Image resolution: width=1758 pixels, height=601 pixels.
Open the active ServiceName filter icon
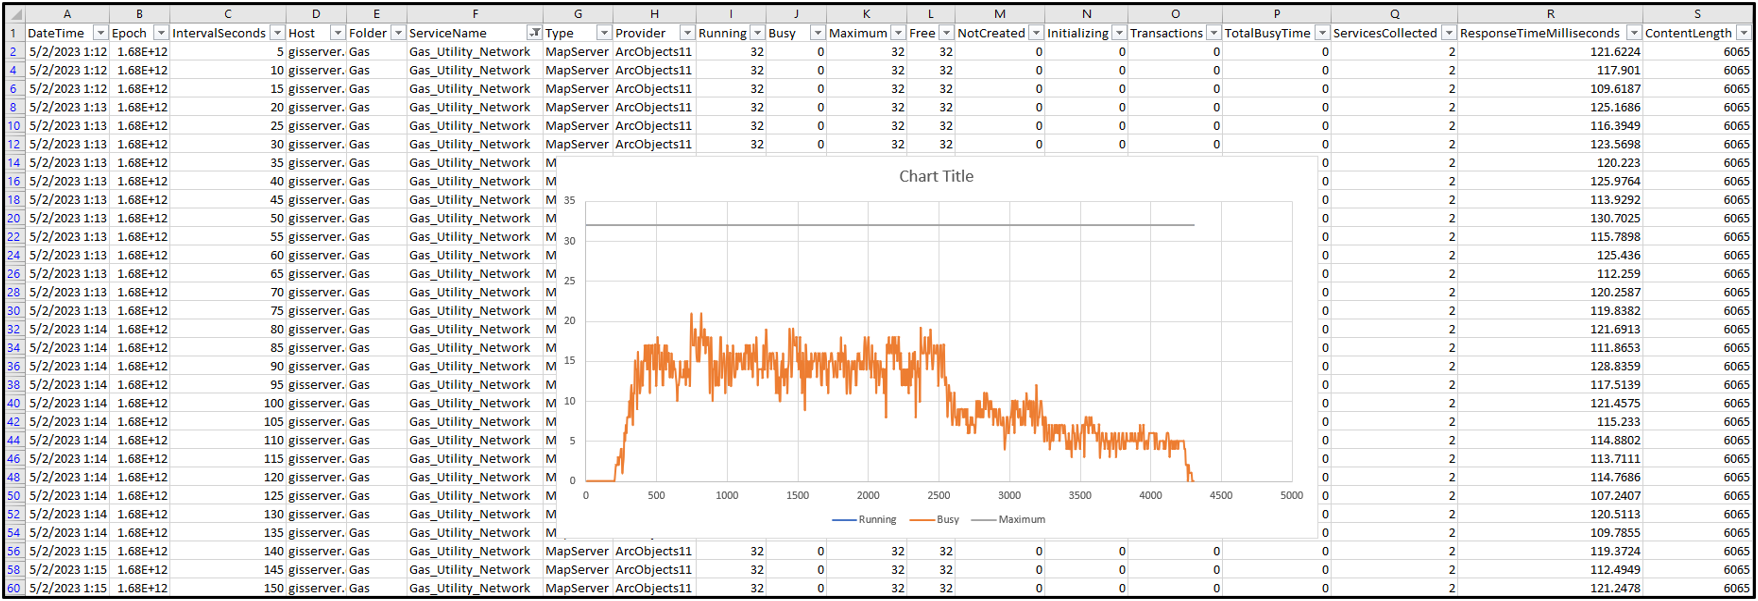[x=534, y=33]
